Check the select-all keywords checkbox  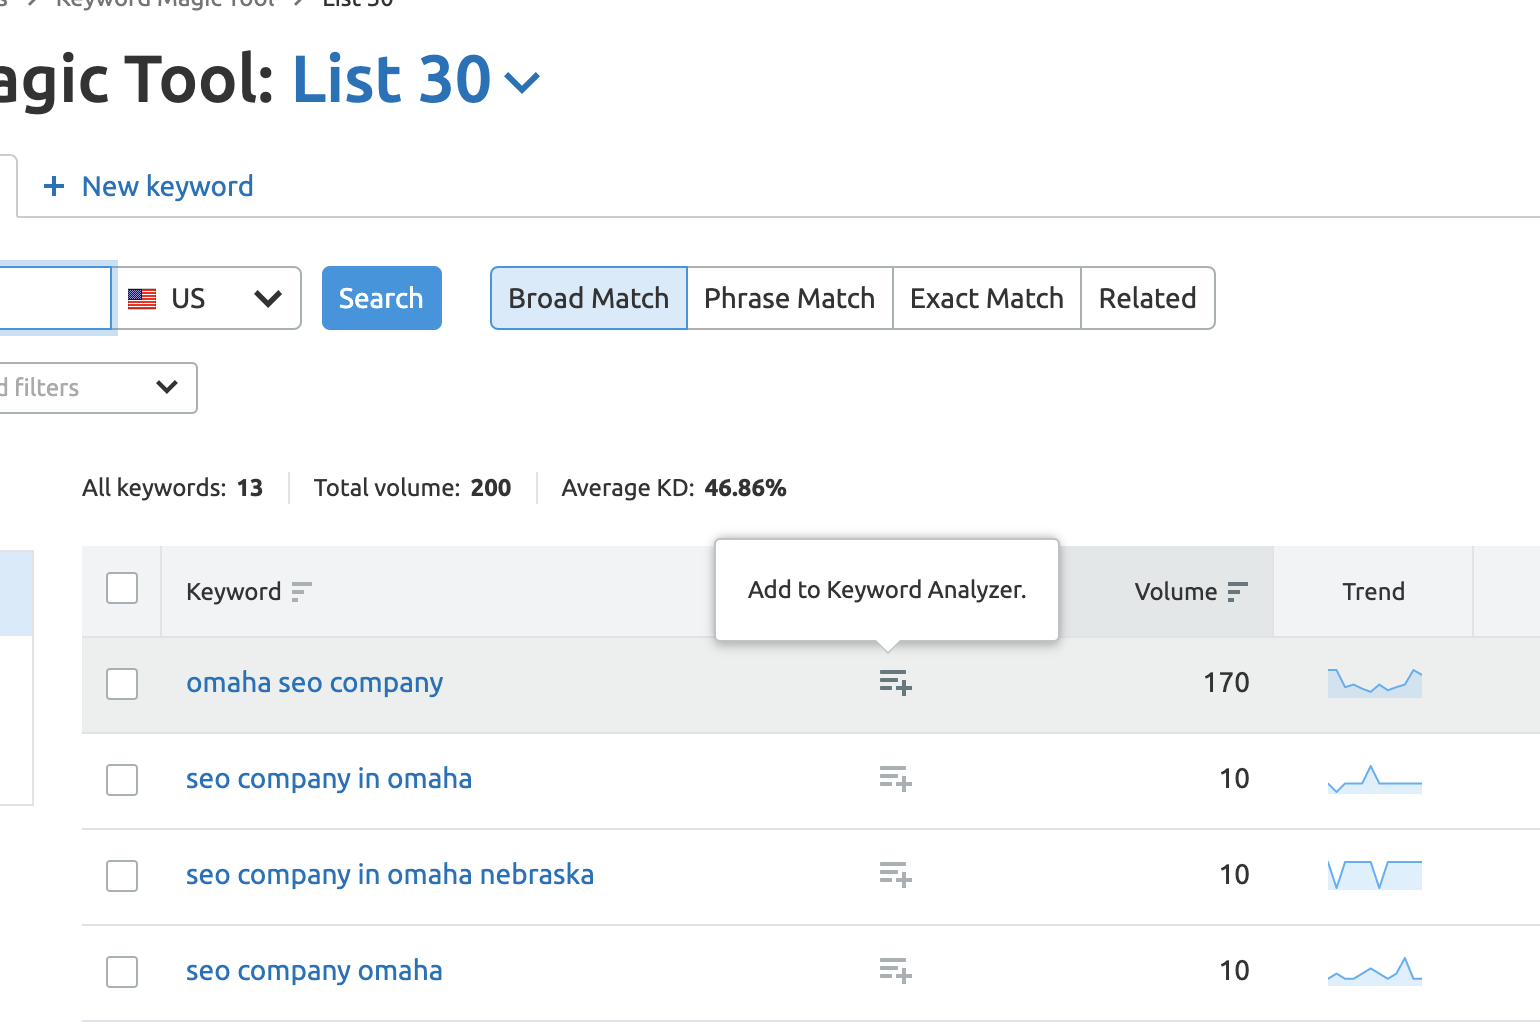pos(122,588)
